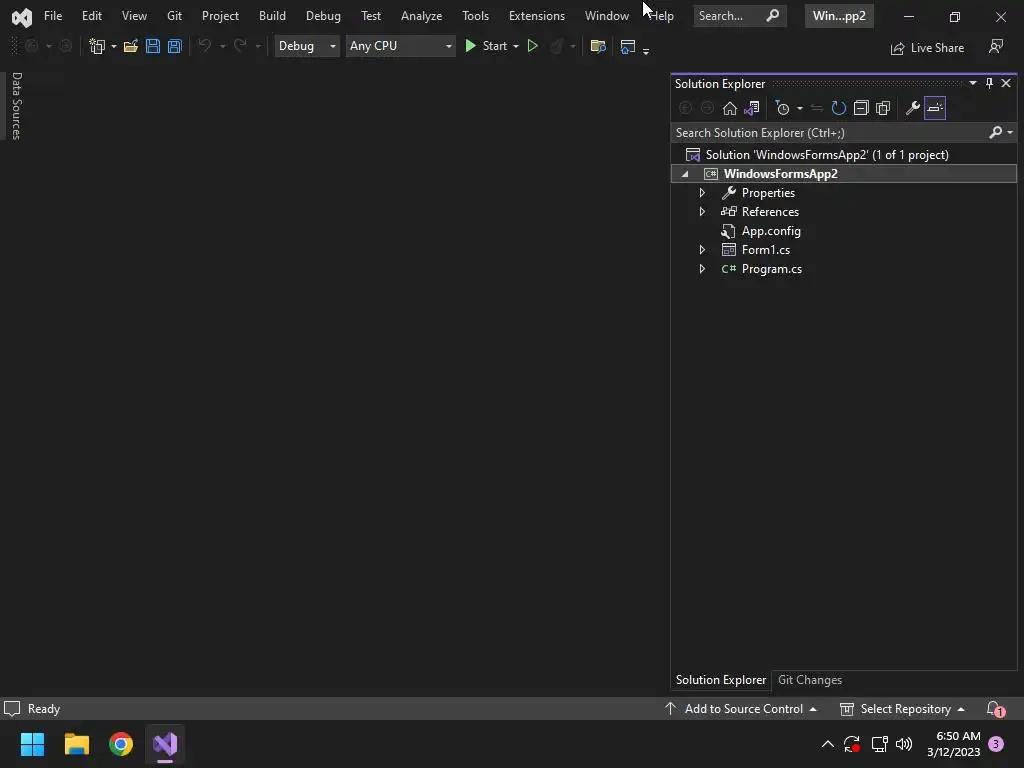The width and height of the screenshot is (1024, 768).
Task: Click the New Project toolbar icon
Action: coord(97,46)
